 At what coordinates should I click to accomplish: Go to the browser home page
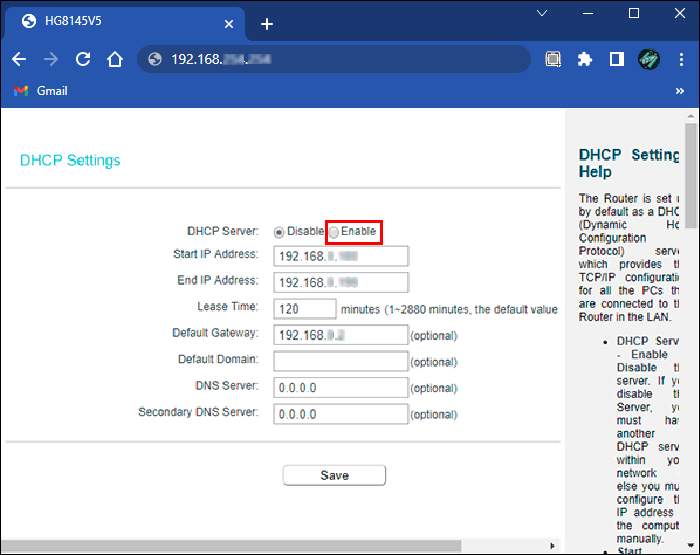[115, 59]
